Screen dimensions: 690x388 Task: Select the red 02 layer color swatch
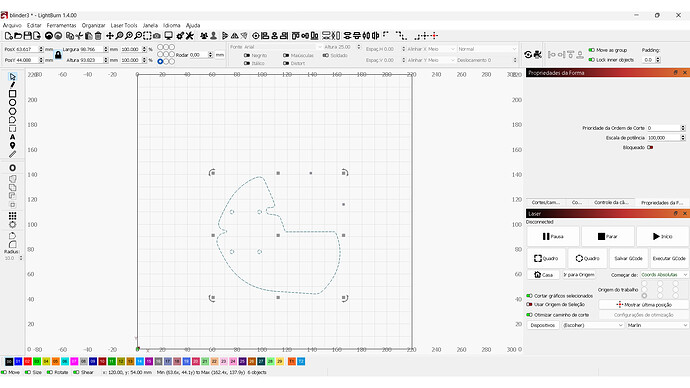click(27, 361)
